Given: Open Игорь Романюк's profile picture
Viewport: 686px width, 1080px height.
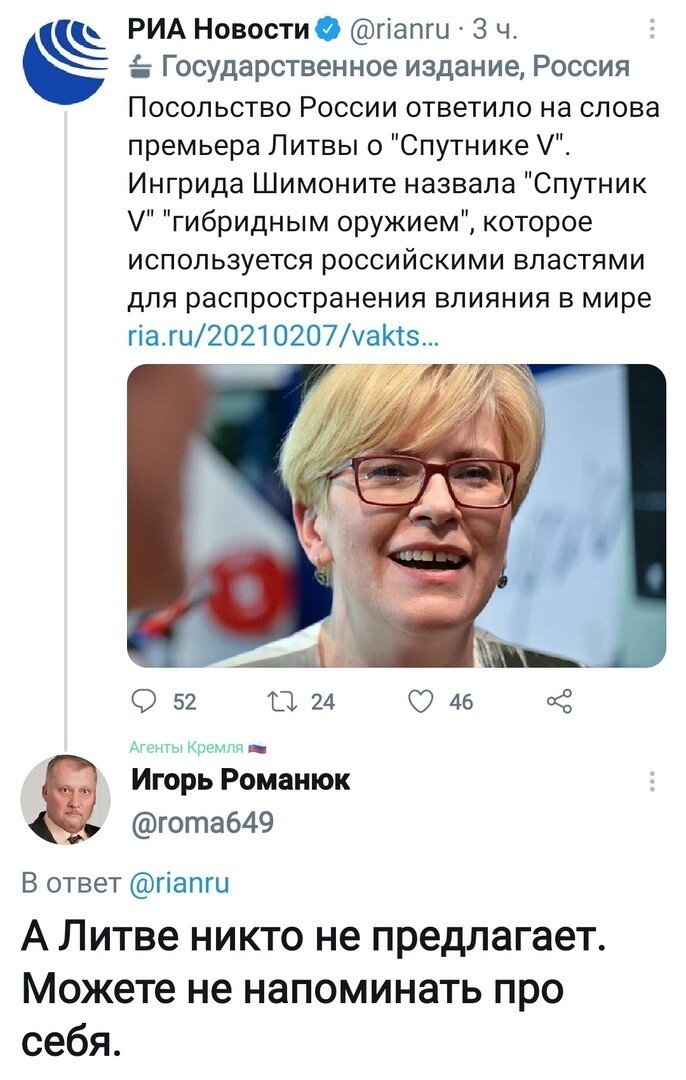Looking at the screenshot, I should (65, 799).
